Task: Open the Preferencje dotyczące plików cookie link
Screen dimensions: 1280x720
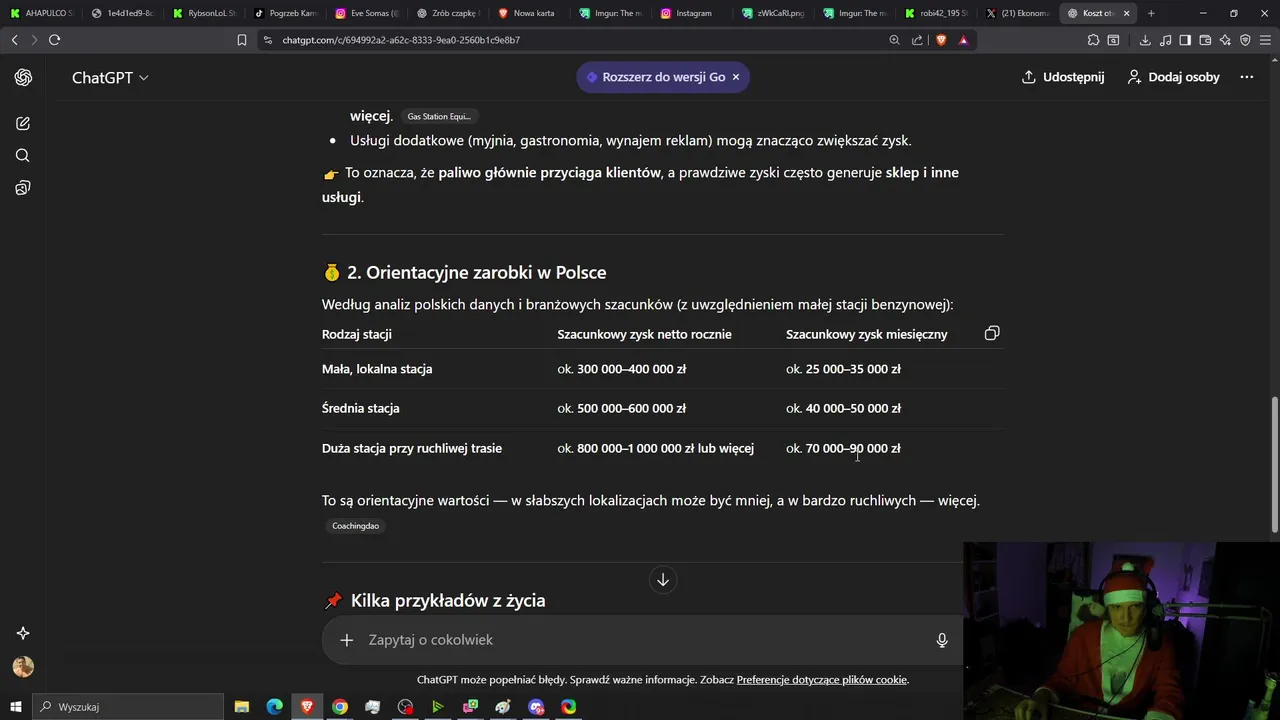Action: pyautogui.click(x=821, y=680)
